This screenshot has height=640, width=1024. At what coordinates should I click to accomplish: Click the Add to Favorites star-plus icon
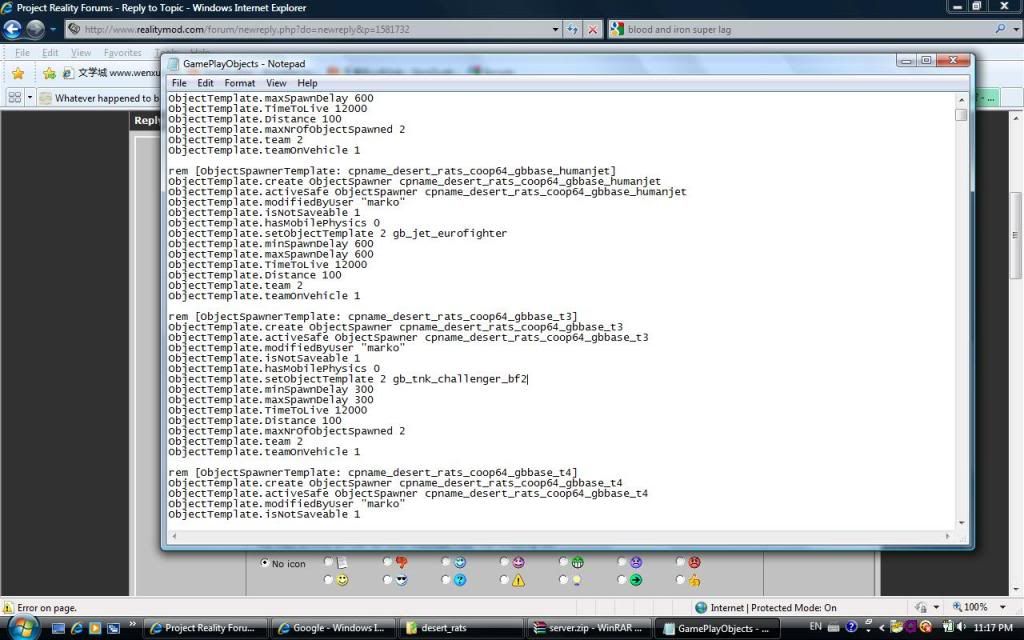click(x=49, y=73)
